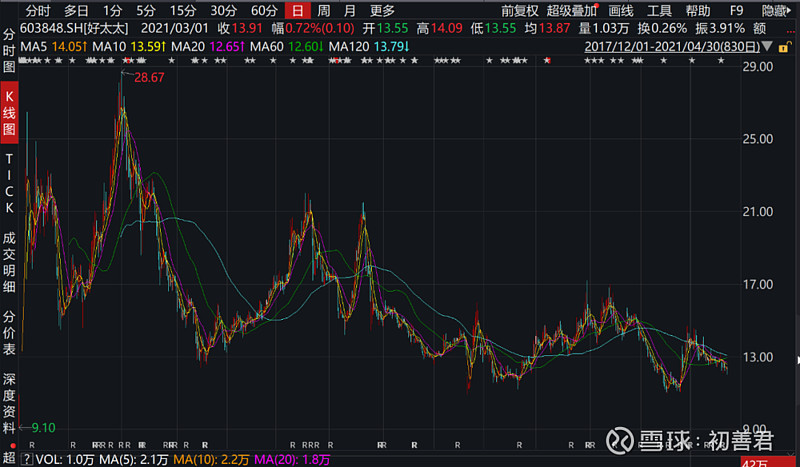Click the red dot below 深度资料

coord(13,446)
